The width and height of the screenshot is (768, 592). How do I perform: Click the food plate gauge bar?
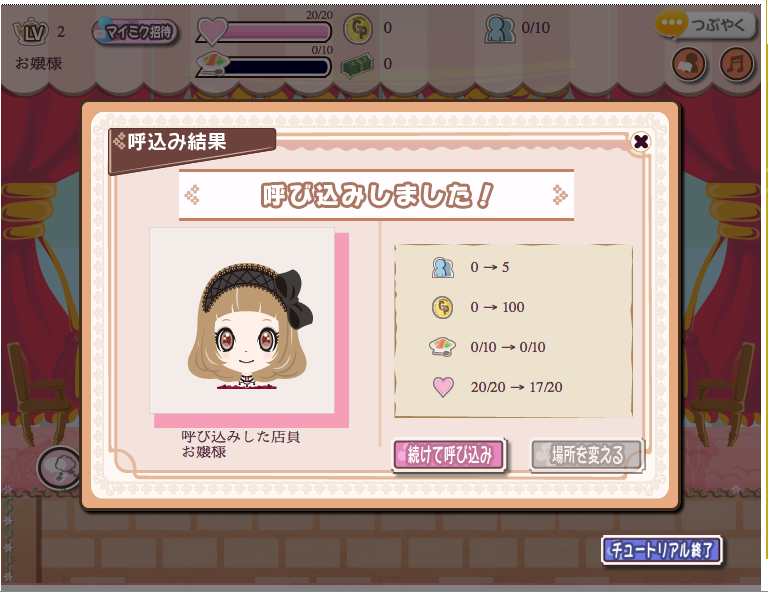pos(264,66)
